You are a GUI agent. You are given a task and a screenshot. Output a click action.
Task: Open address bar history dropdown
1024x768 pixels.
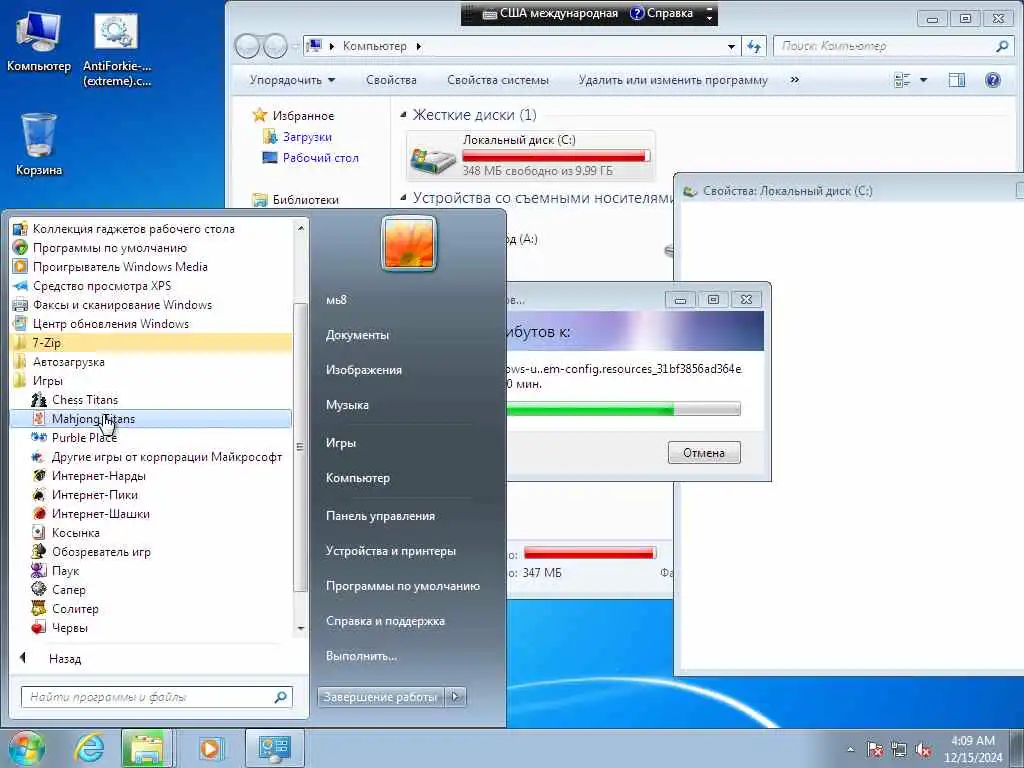[x=731, y=46]
